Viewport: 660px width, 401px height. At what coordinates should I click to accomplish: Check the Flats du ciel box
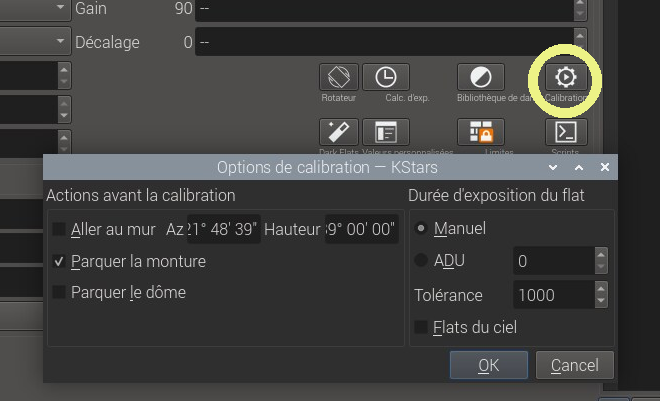coord(422,327)
